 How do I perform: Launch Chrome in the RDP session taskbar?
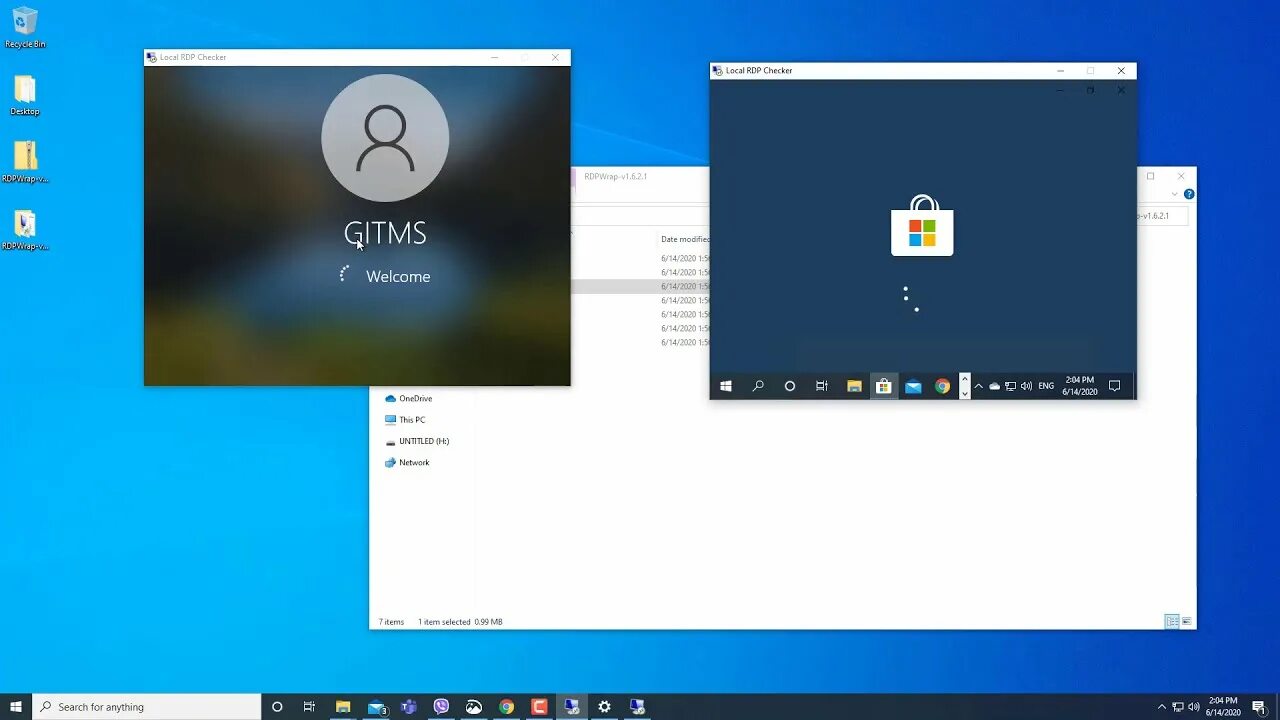[942, 386]
